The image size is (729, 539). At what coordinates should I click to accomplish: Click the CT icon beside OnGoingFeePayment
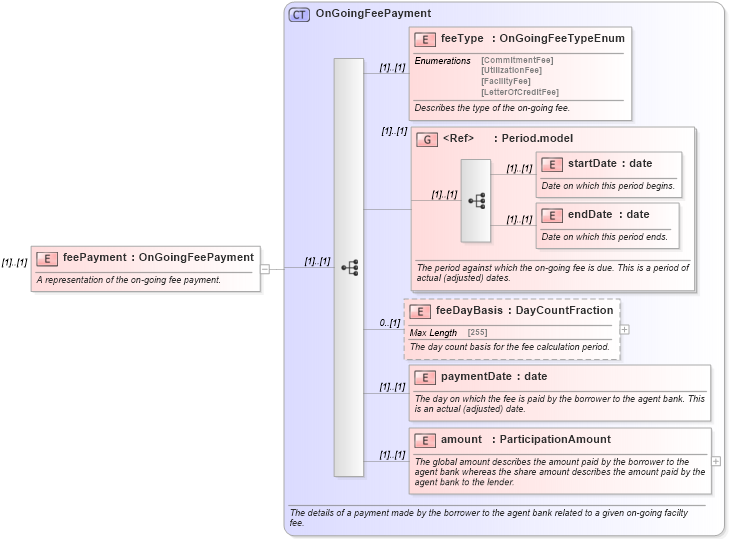tap(299, 15)
